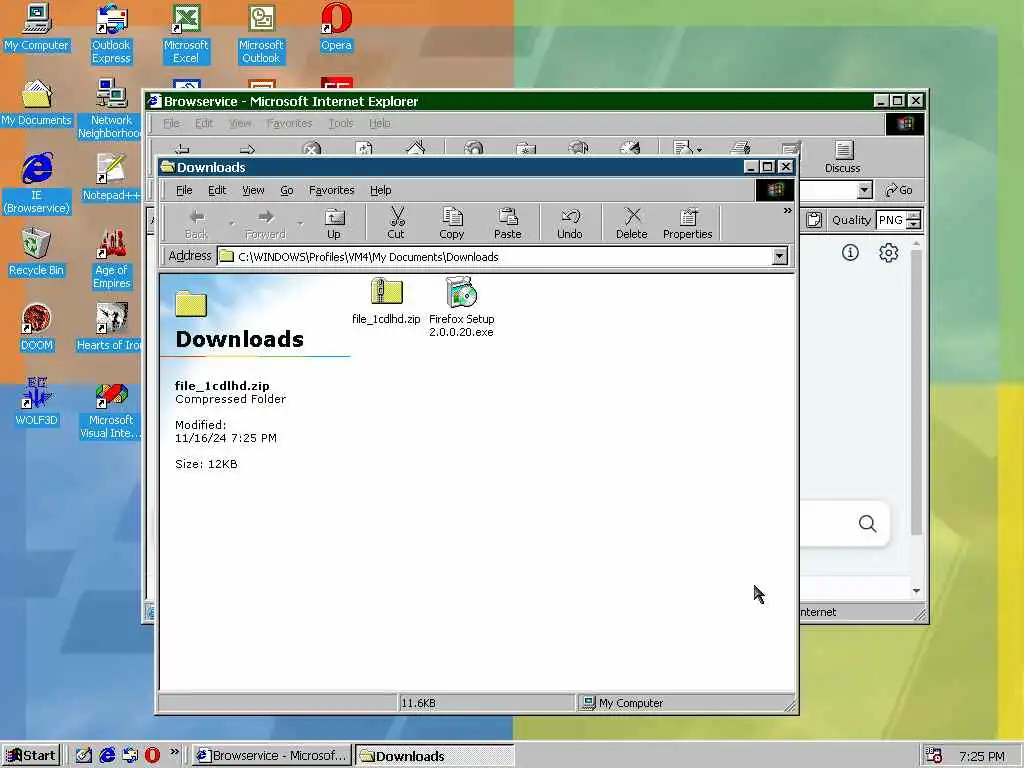Click the Go button in Internet Explorer
This screenshot has width=1024, height=768.
tap(899, 190)
